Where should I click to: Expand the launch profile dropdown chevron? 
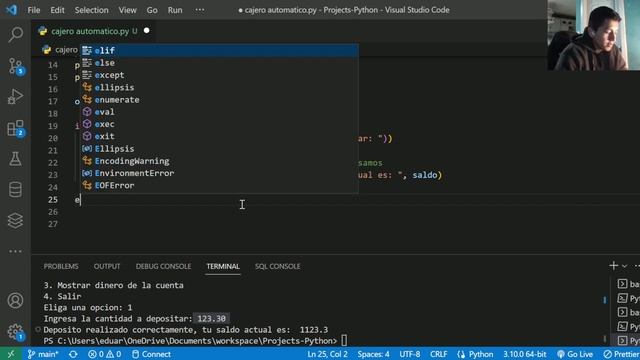pos(624,266)
